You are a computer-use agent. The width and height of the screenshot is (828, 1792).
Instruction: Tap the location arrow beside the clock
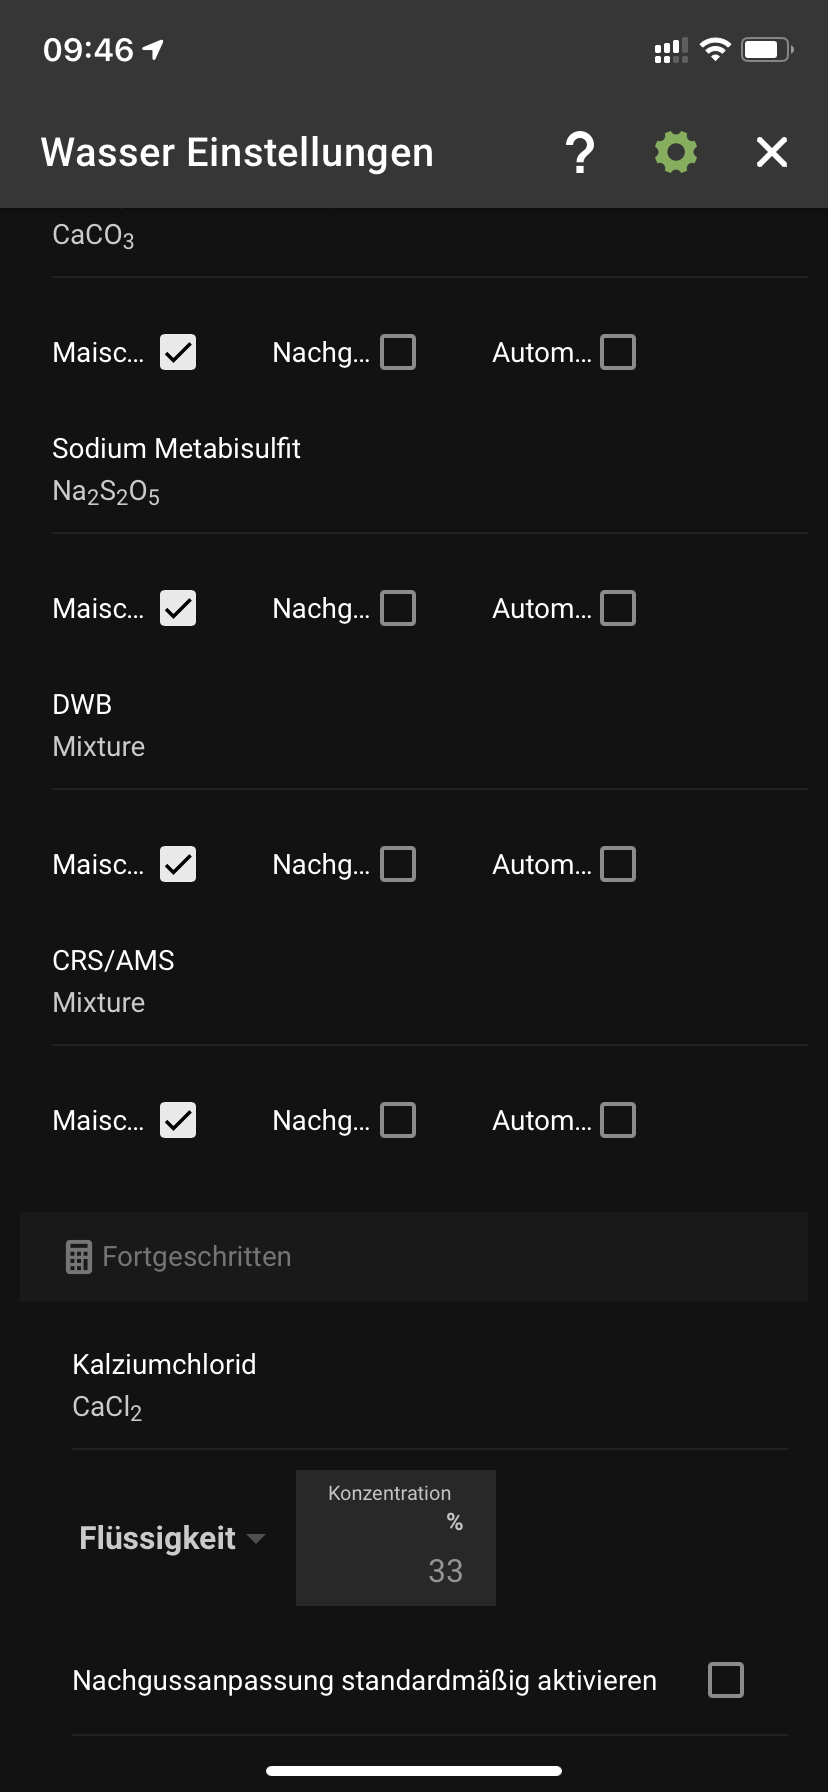[x=154, y=49]
